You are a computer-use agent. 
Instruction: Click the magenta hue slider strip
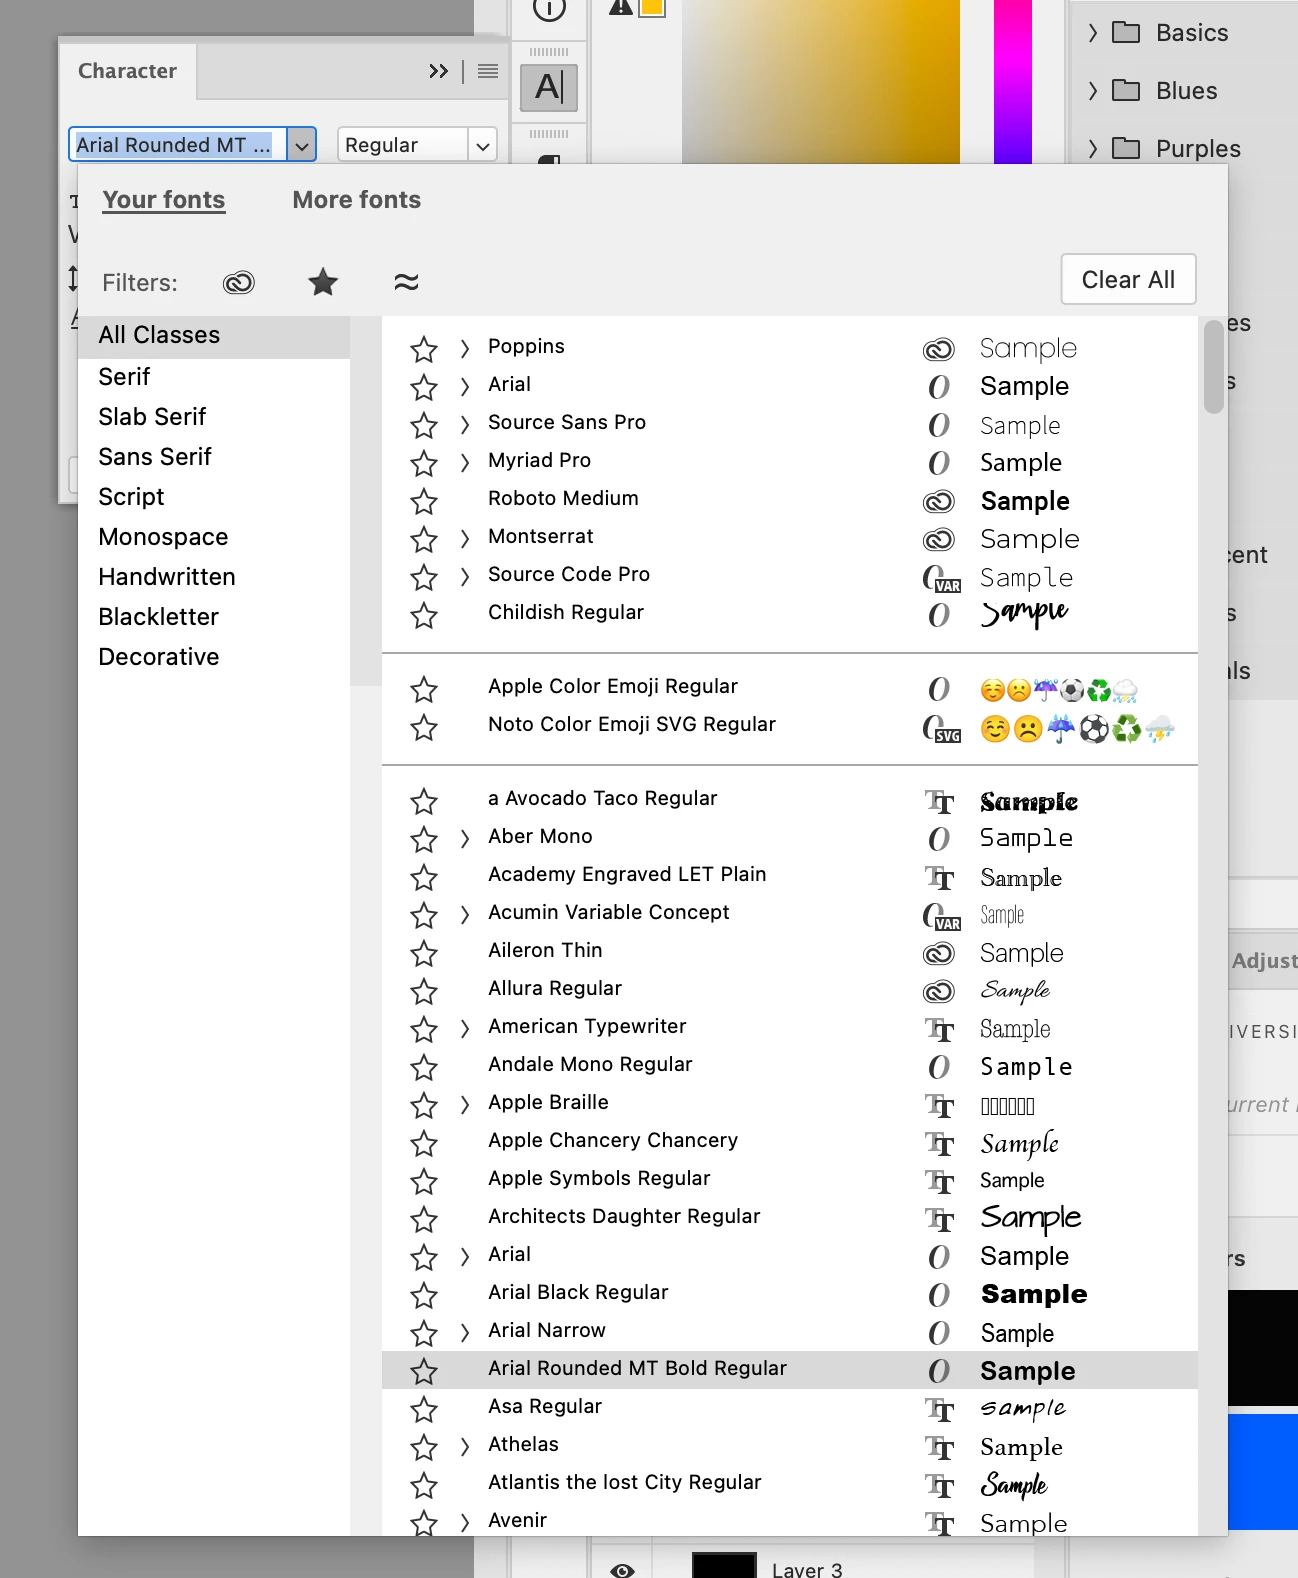(1012, 80)
